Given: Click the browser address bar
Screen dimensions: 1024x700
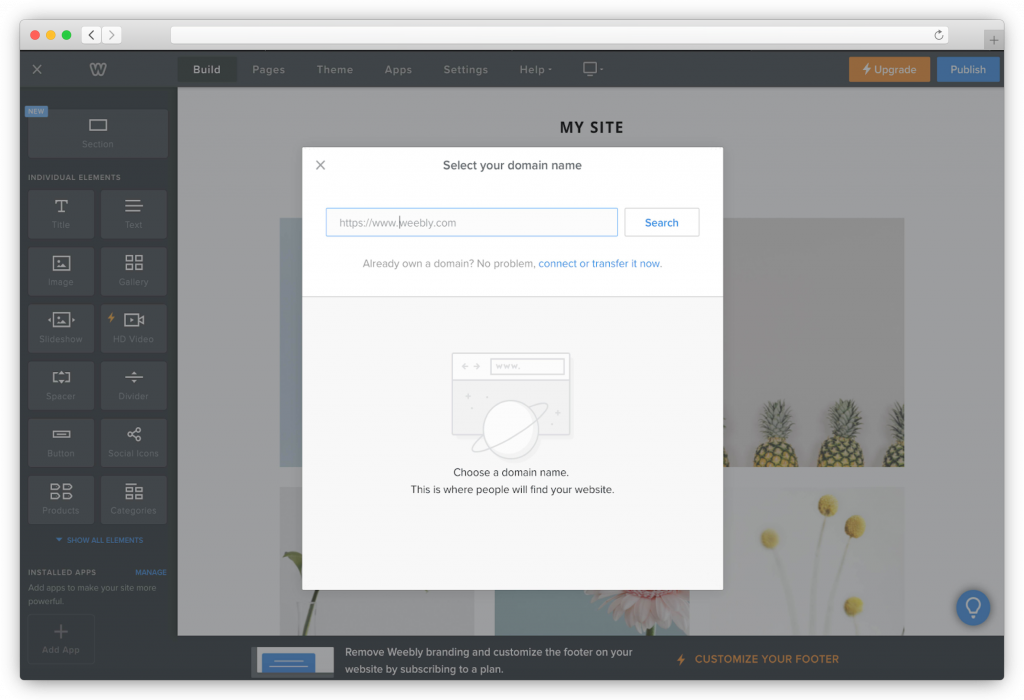Looking at the screenshot, I should tap(559, 35).
